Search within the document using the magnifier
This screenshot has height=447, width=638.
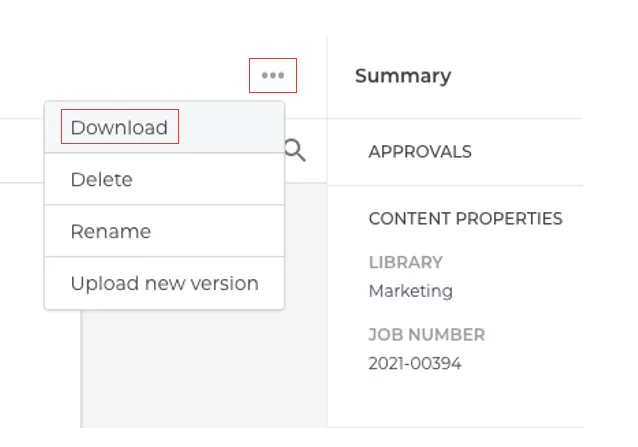pyautogui.click(x=295, y=150)
